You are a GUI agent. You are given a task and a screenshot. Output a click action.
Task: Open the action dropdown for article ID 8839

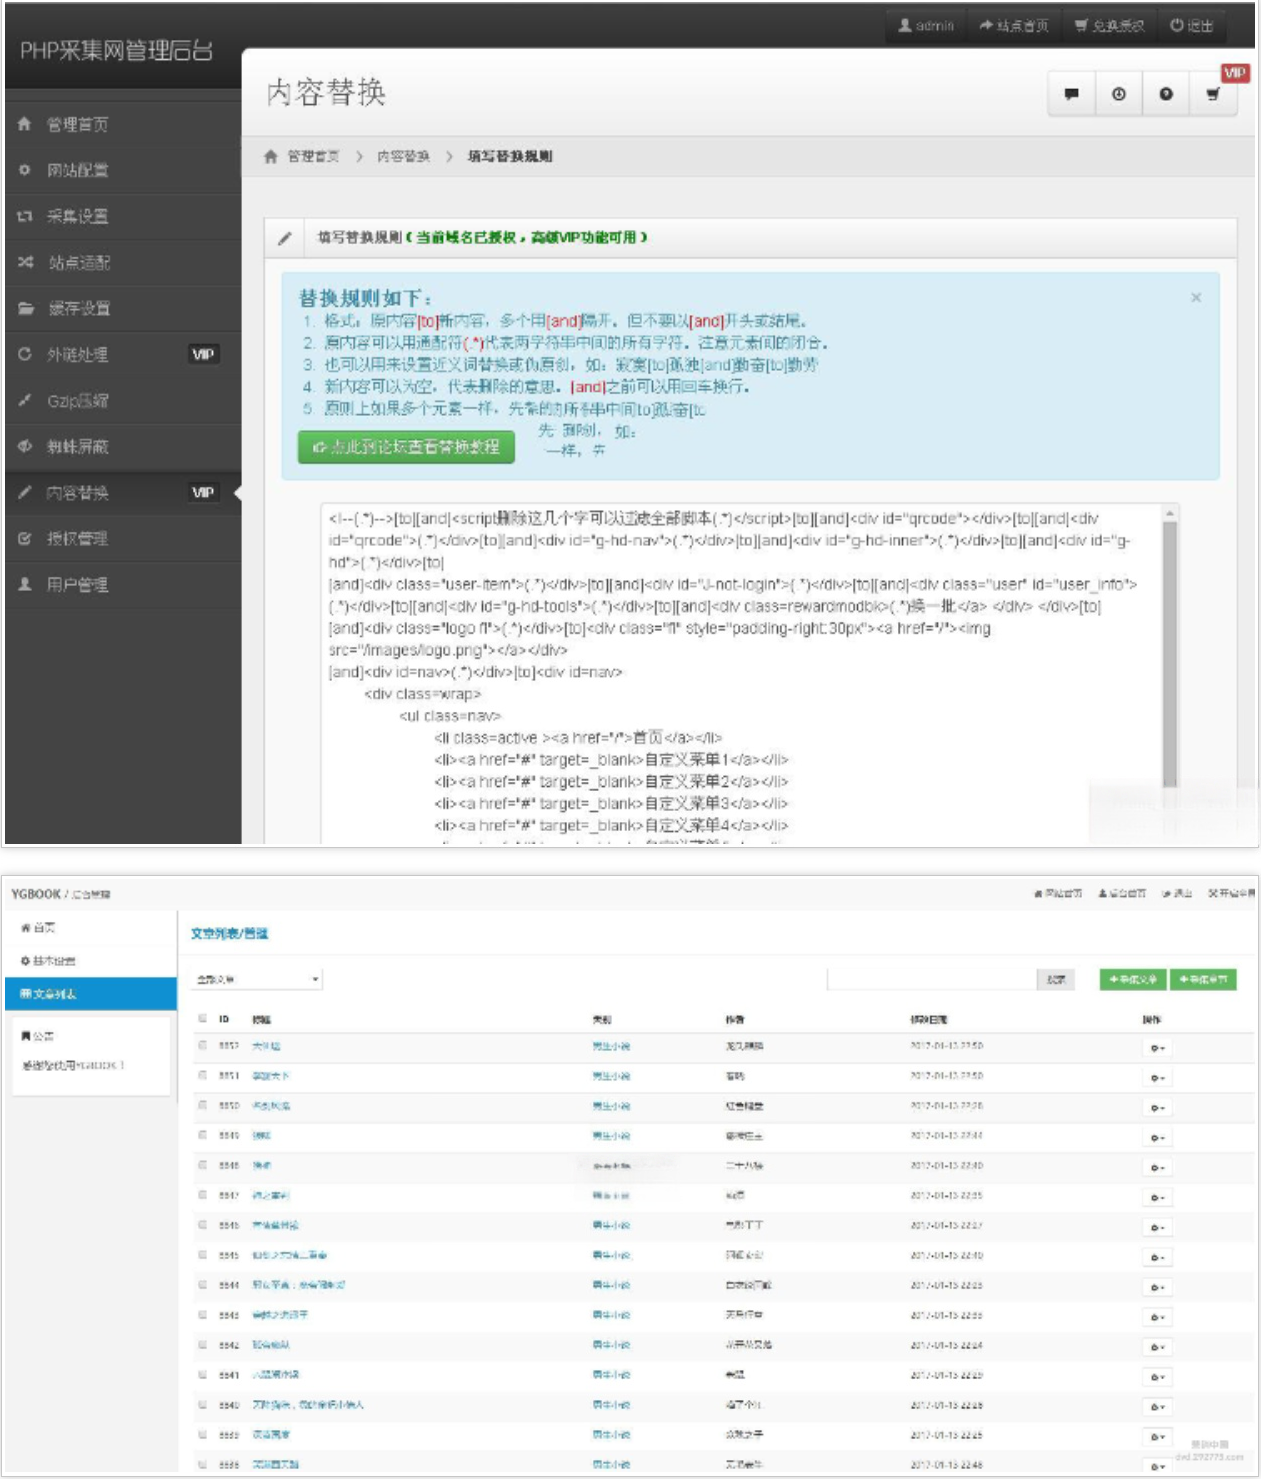[1157, 1436]
